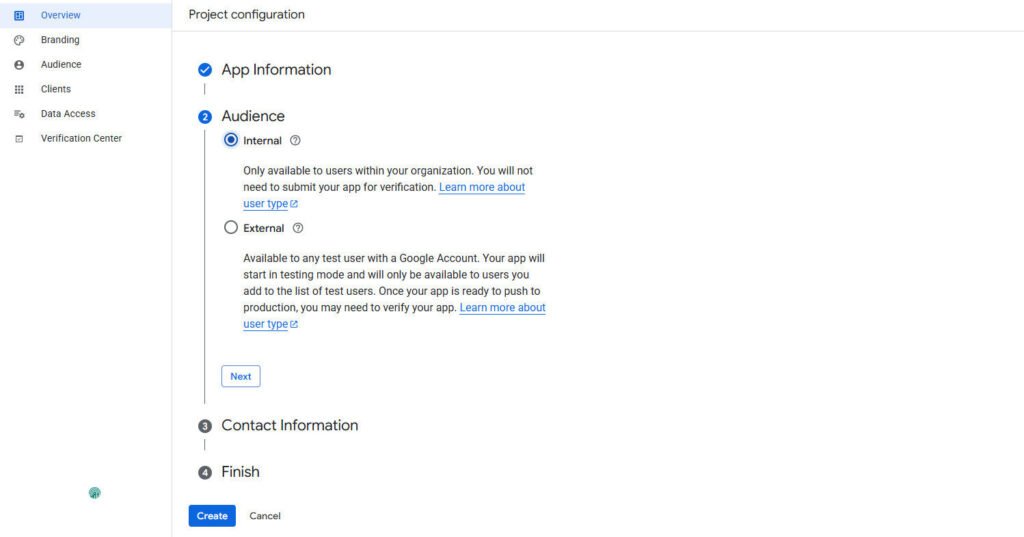1024x537 pixels.
Task: Open the Clients menu item
Action: tap(86, 89)
